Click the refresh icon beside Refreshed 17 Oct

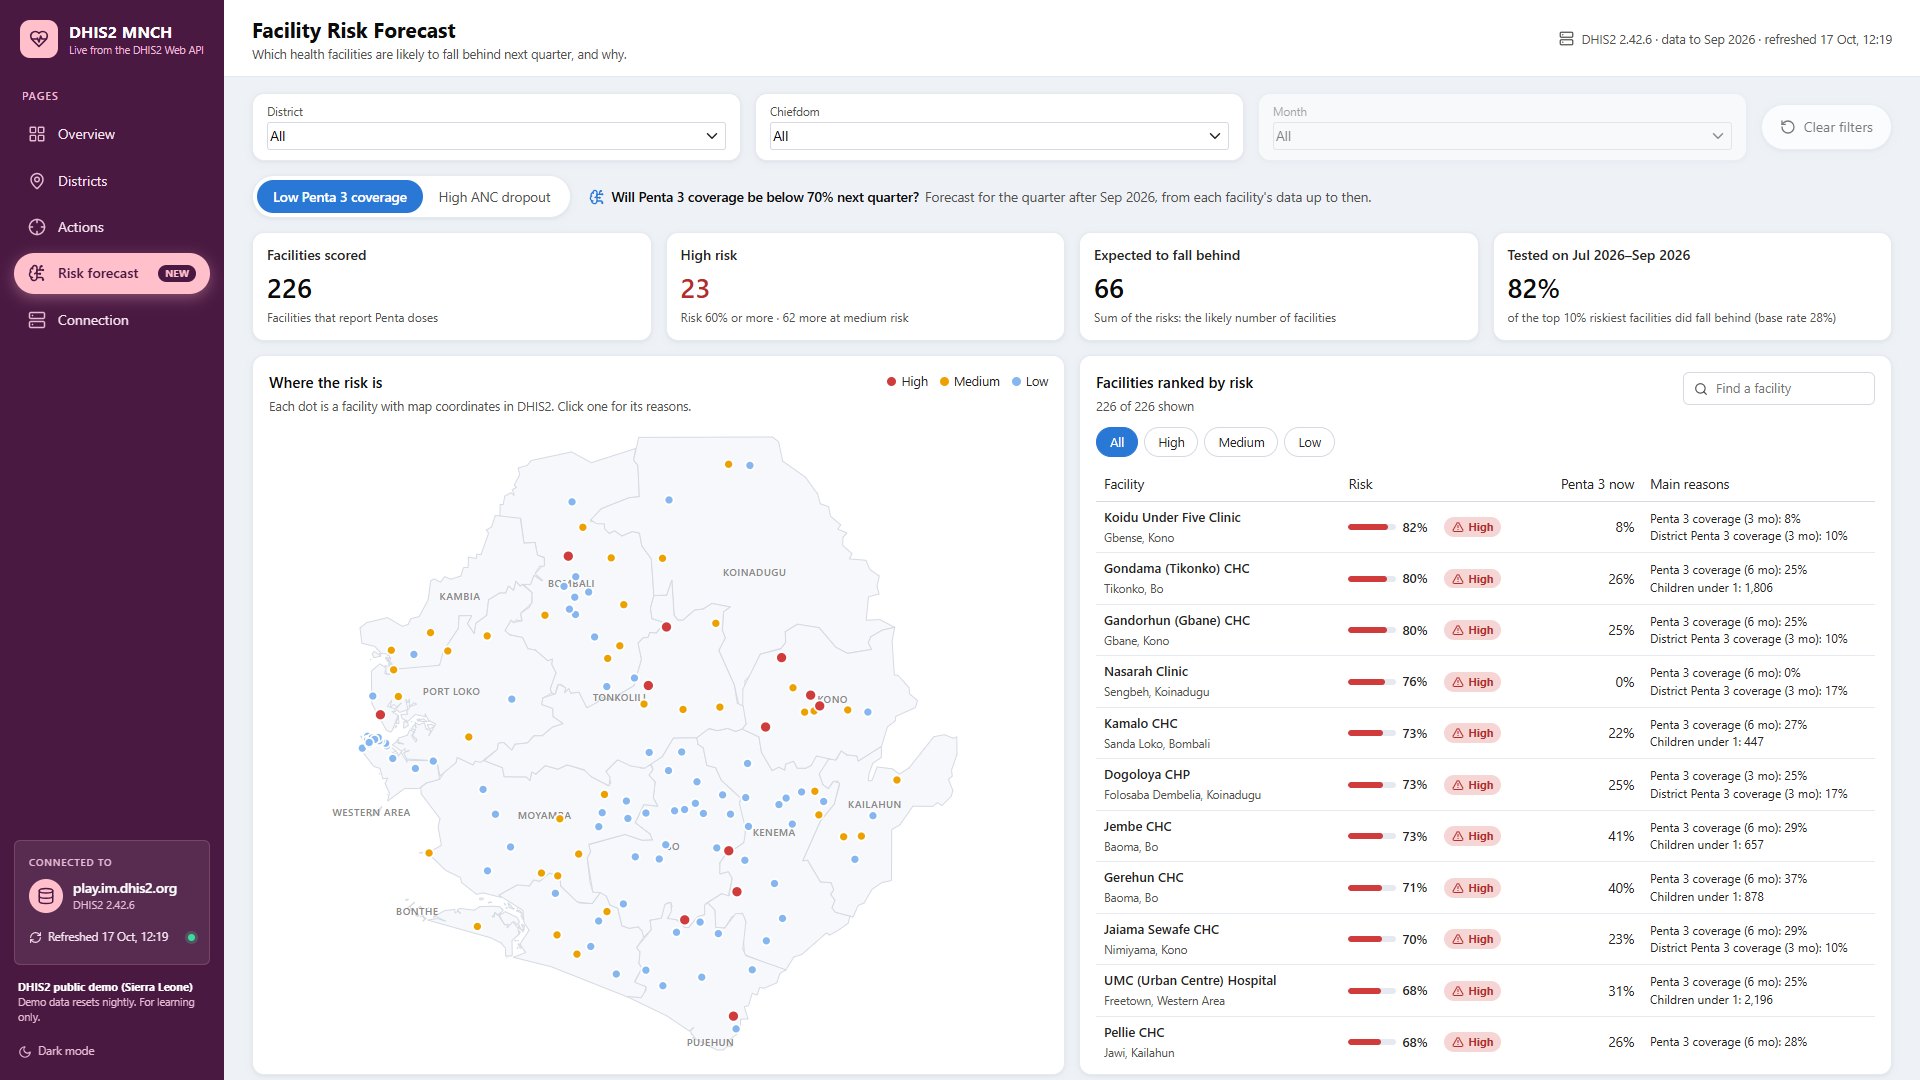click(x=35, y=937)
